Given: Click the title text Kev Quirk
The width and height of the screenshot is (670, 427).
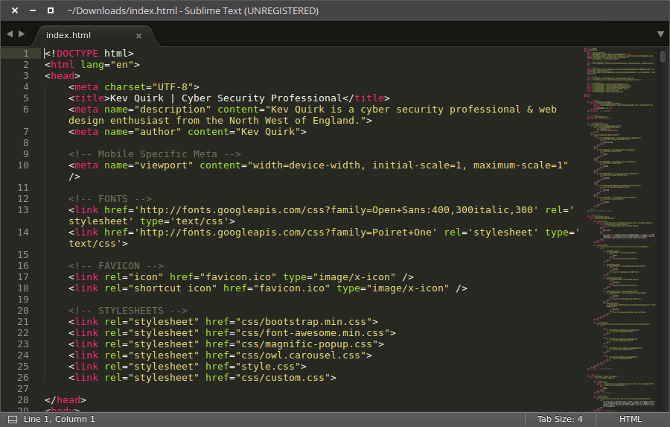Looking at the screenshot, I should pyautogui.click(x=137, y=98).
